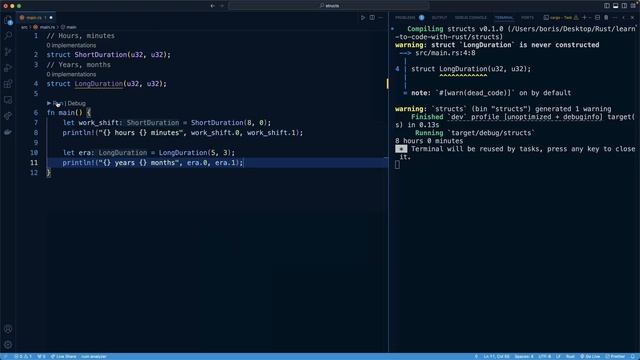Image resolution: width=640 pixels, height=360 pixels.
Task: Open the Source Control view
Action: tap(8, 52)
